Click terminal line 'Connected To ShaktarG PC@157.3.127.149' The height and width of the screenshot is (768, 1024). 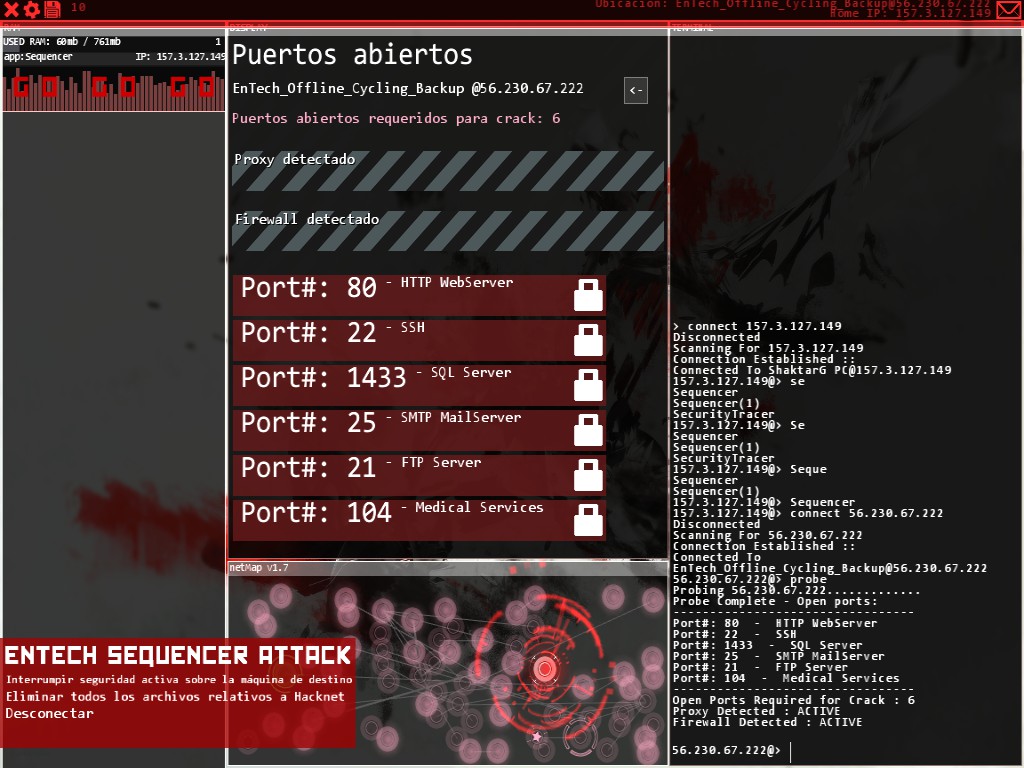[812, 370]
